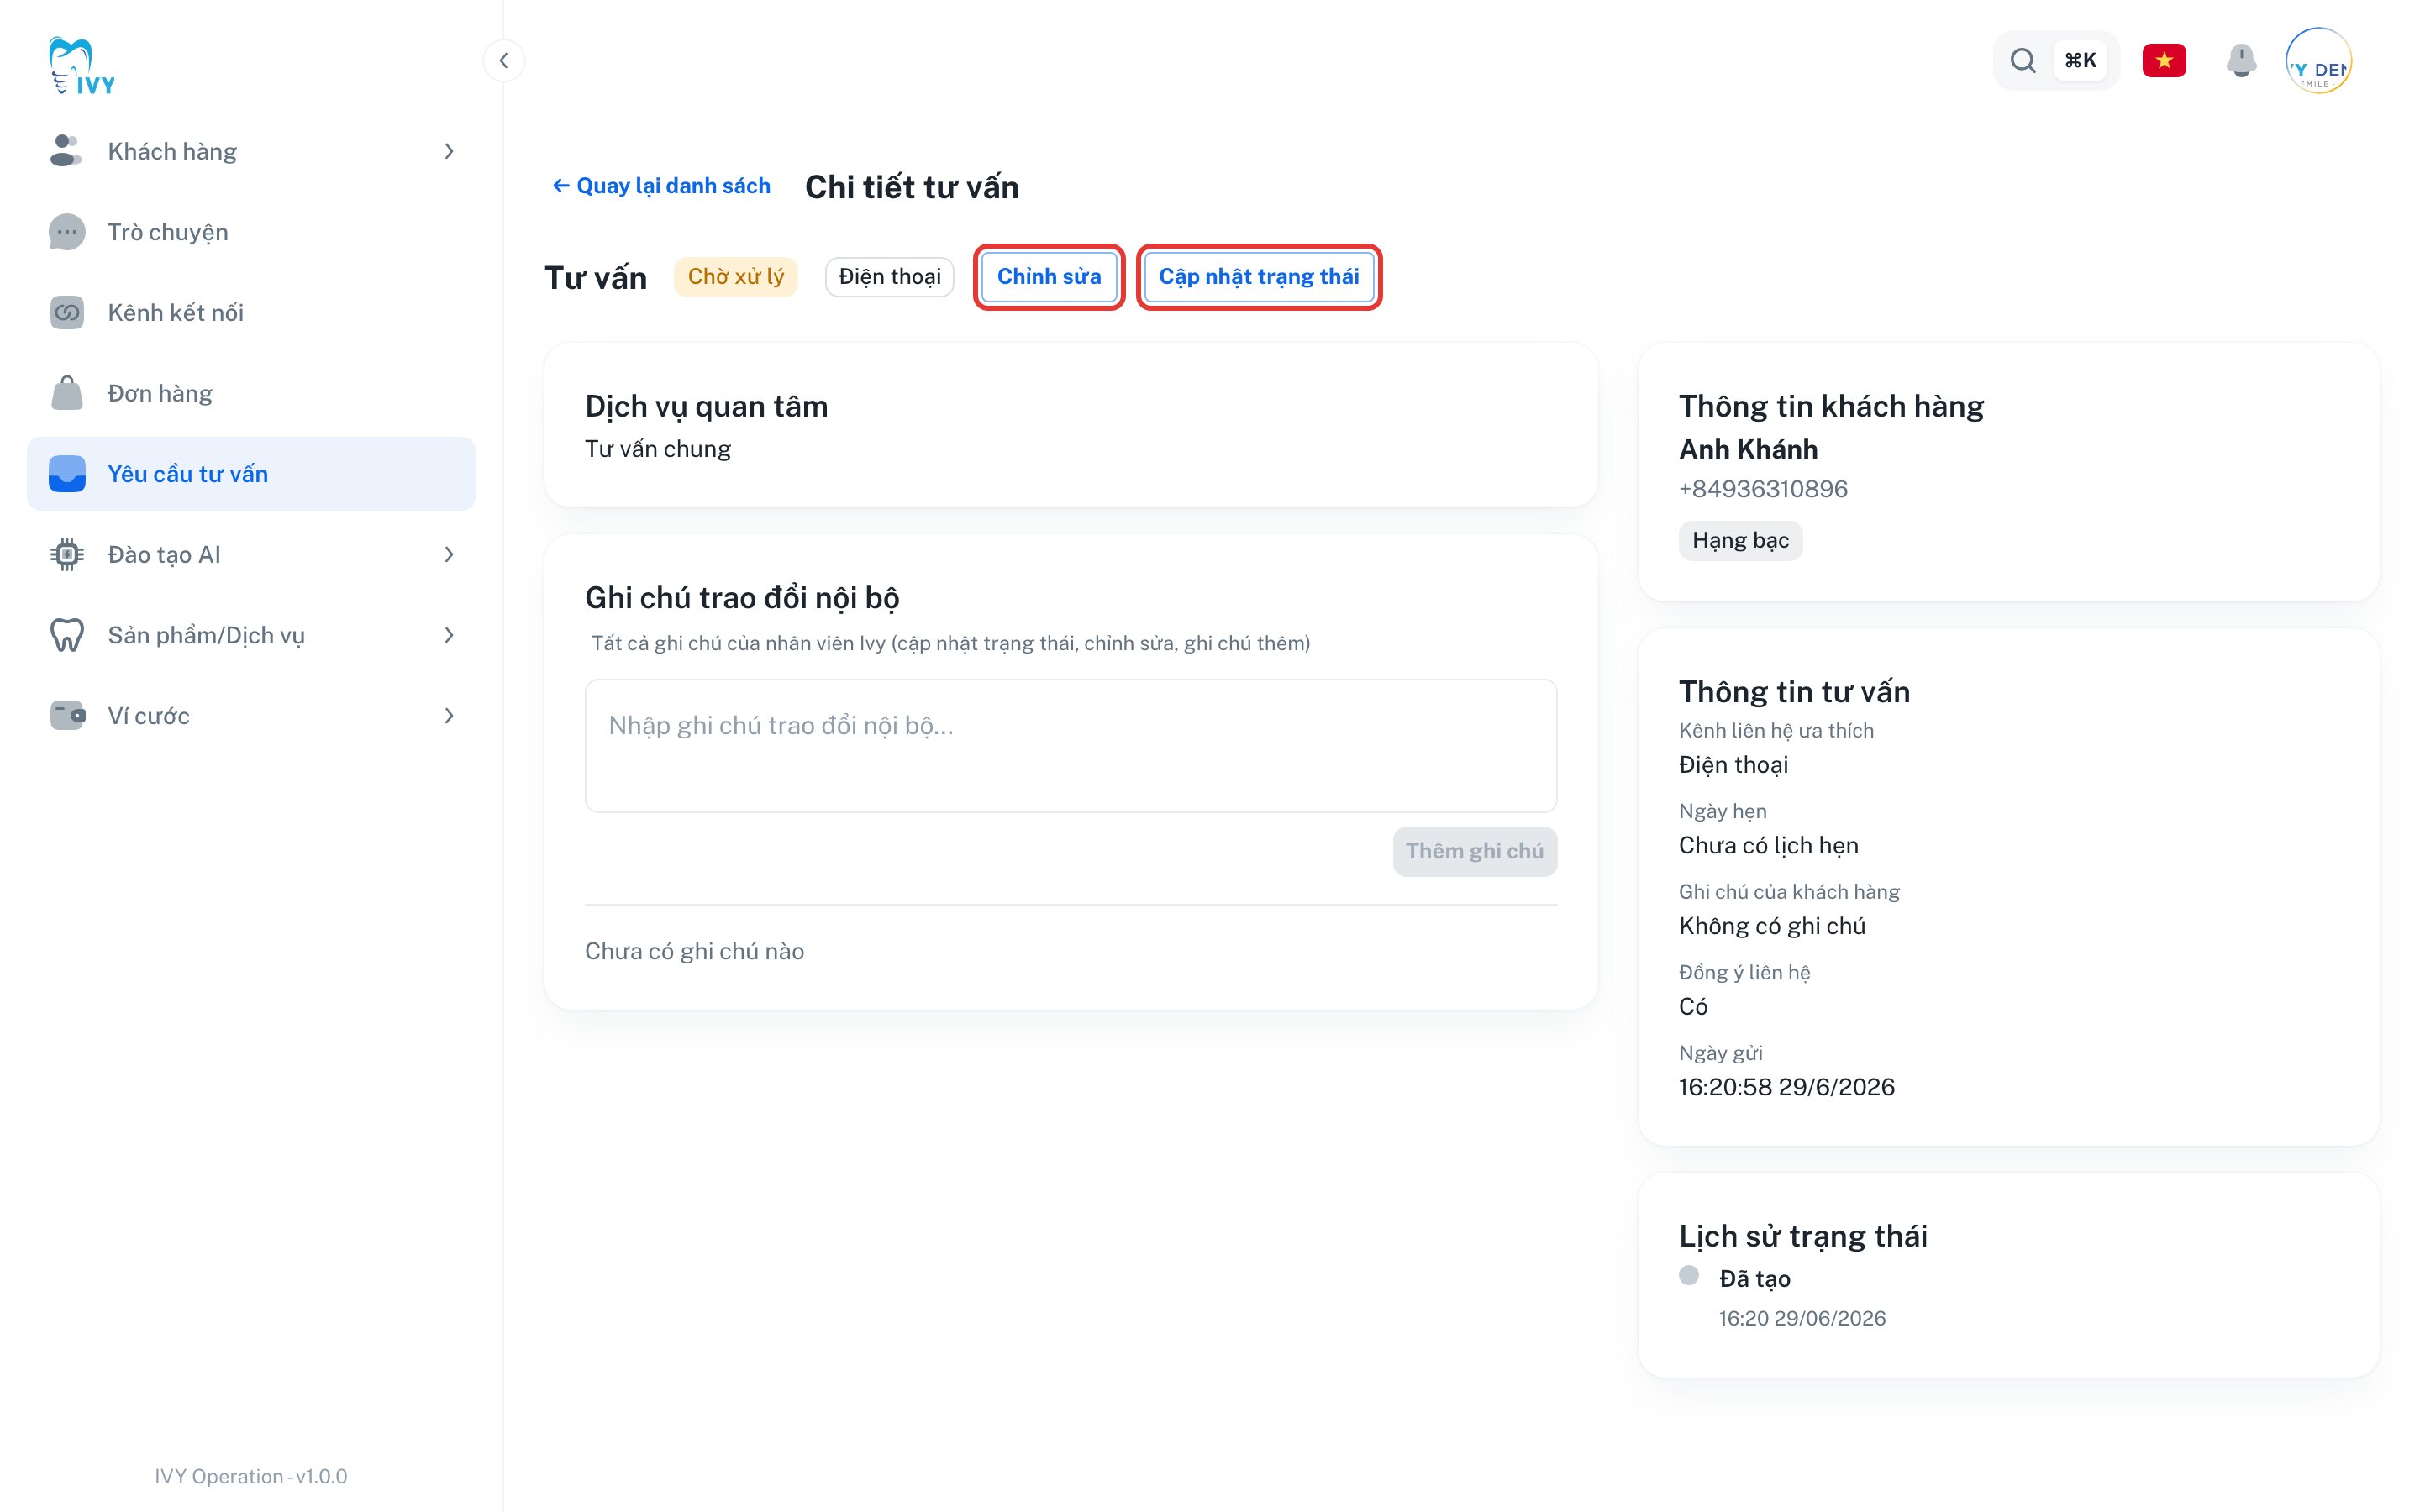Navigate to Đơn hàng
This screenshot has height=1512, width=2420.
coord(251,393)
